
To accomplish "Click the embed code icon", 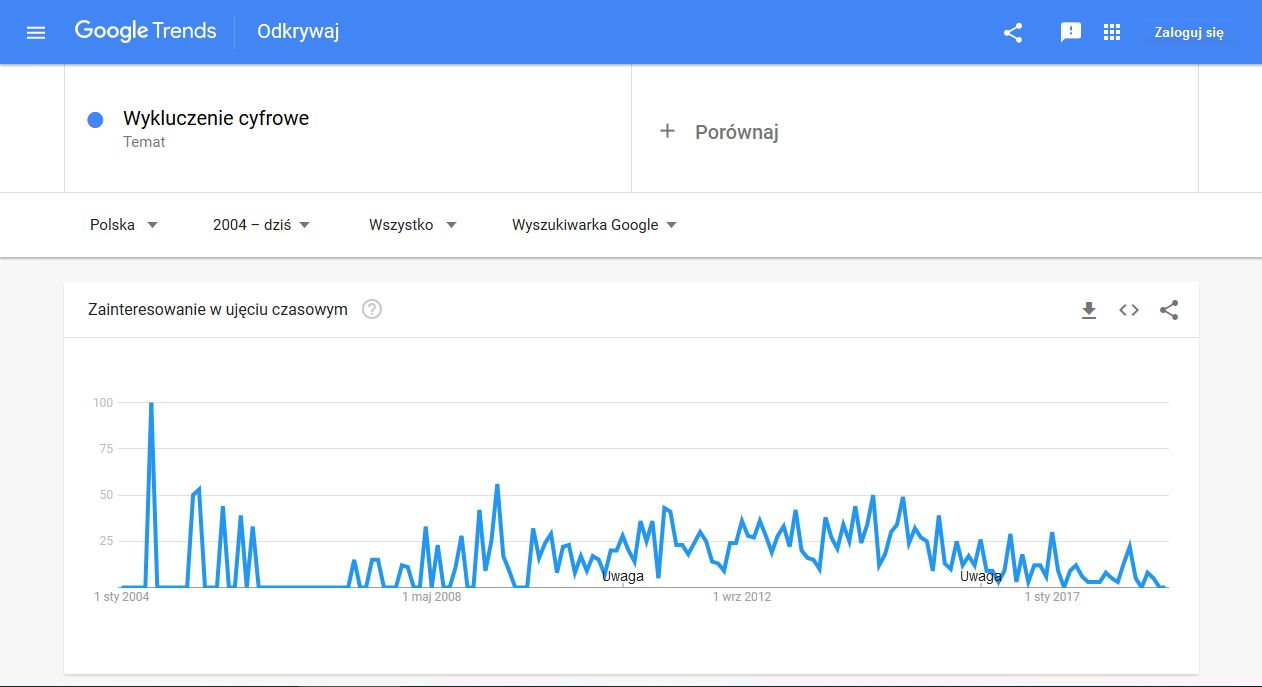I will click(1129, 310).
